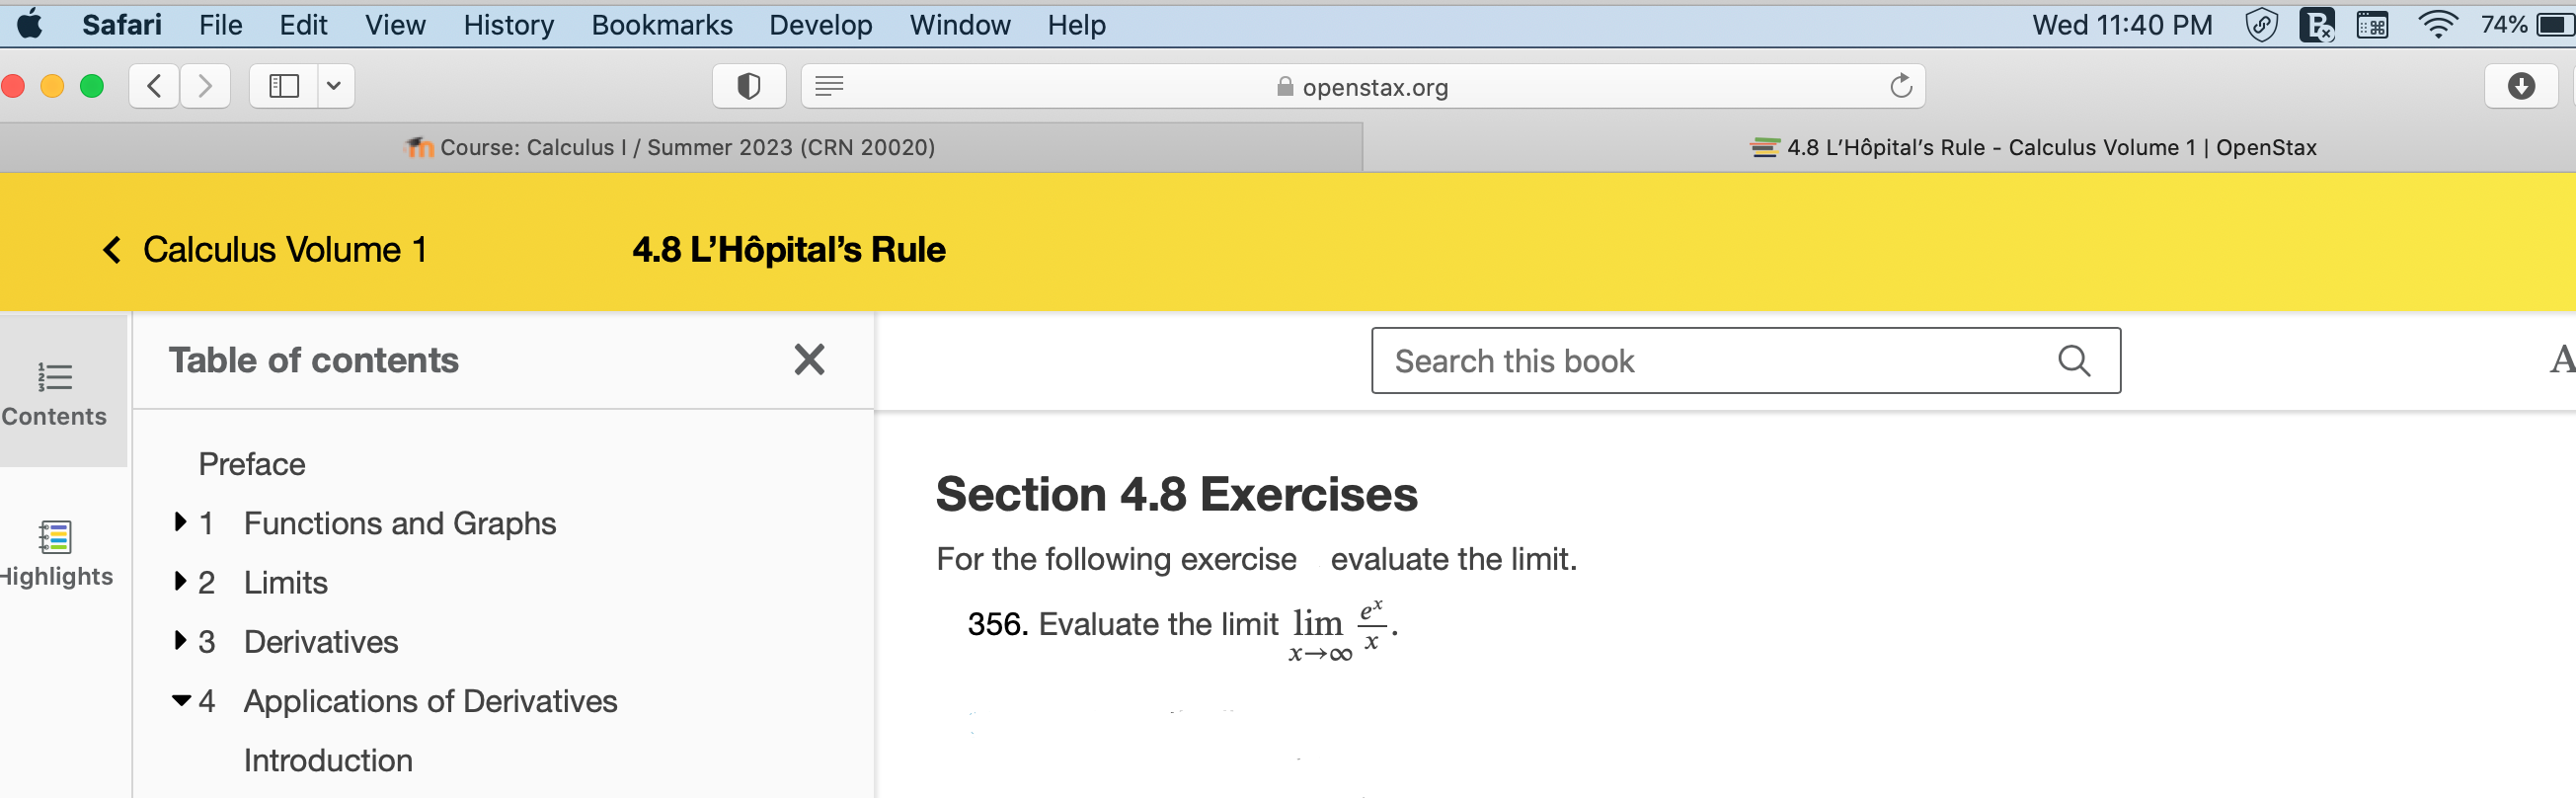Viewport: 2576px width, 798px height.
Task: Open the Introduction section from table of contents
Action: (x=327, y=759)
